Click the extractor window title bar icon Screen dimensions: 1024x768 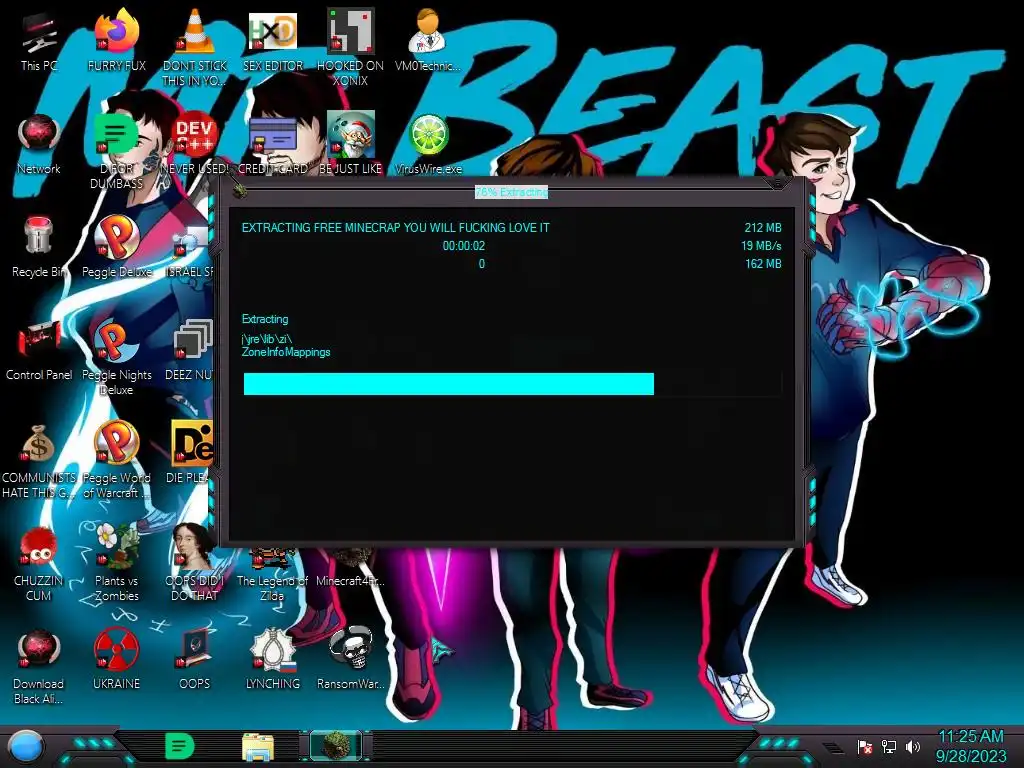(240, 190)
